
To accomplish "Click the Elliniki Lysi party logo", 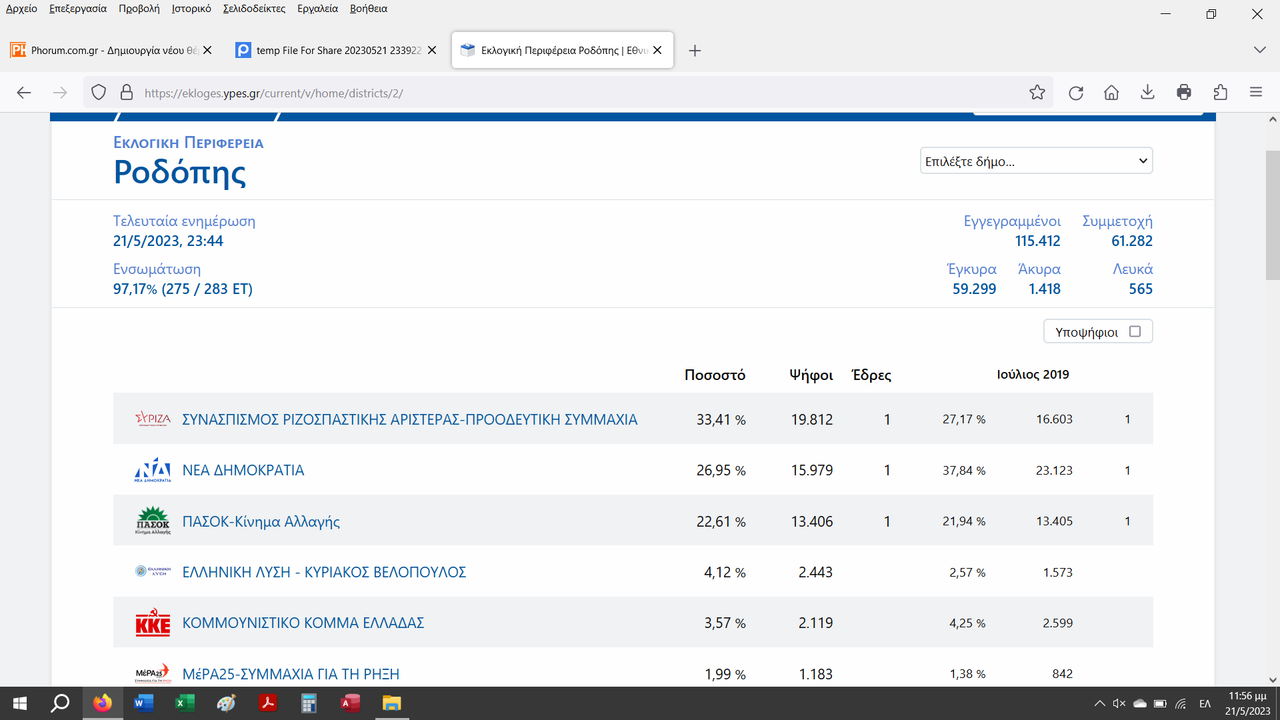I will point(153,572).
